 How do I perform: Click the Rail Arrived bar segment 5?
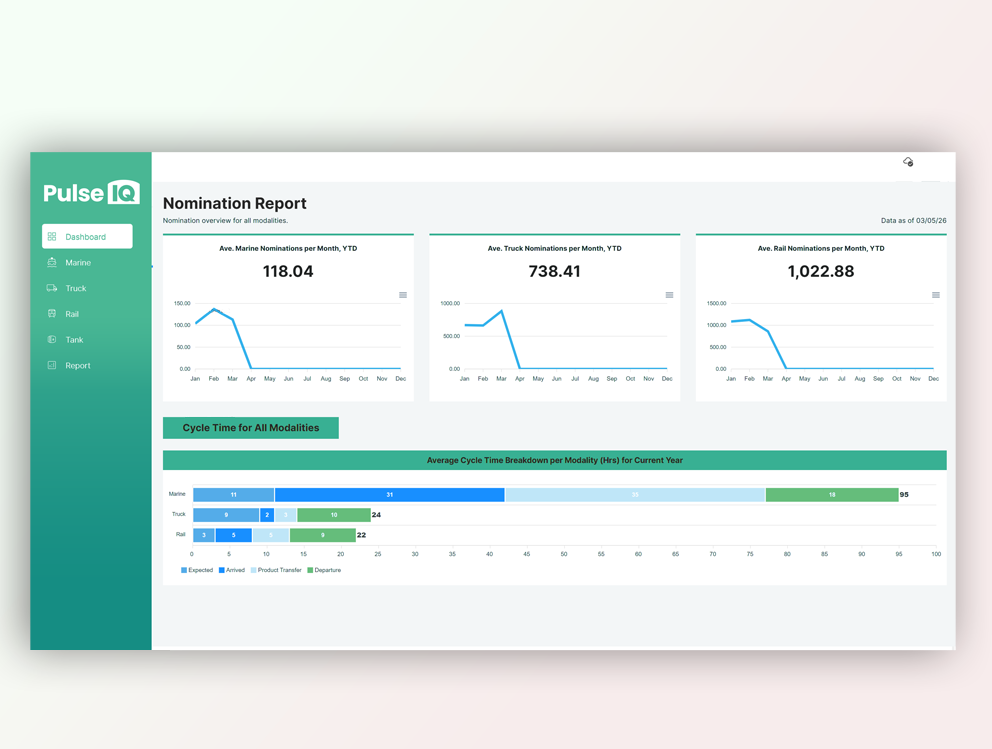(233, 535)
